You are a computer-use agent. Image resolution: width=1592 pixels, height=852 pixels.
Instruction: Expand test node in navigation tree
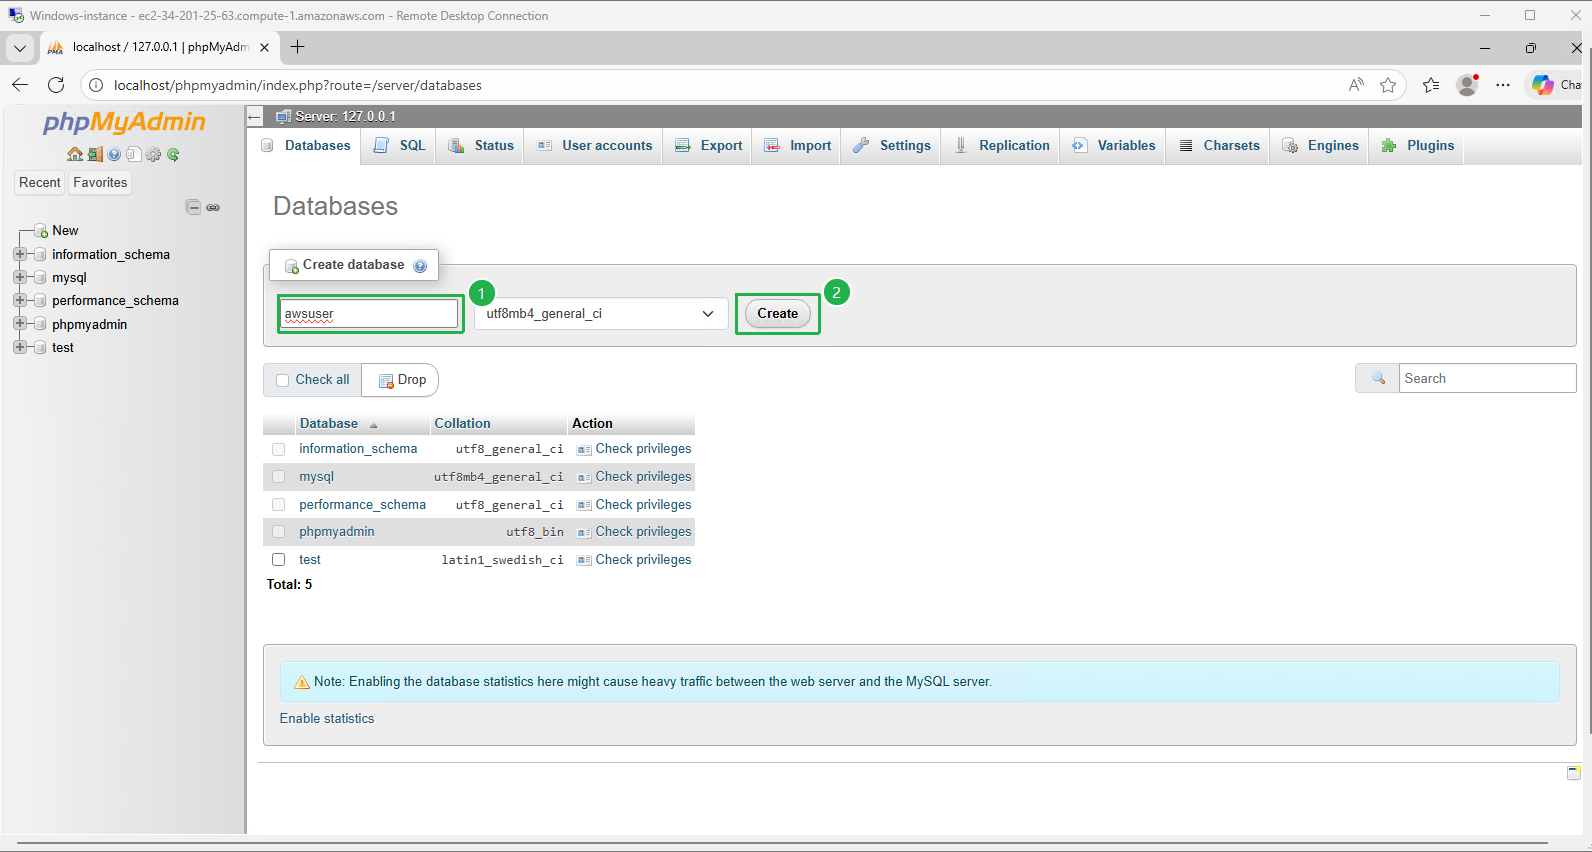tap(20, 347)
